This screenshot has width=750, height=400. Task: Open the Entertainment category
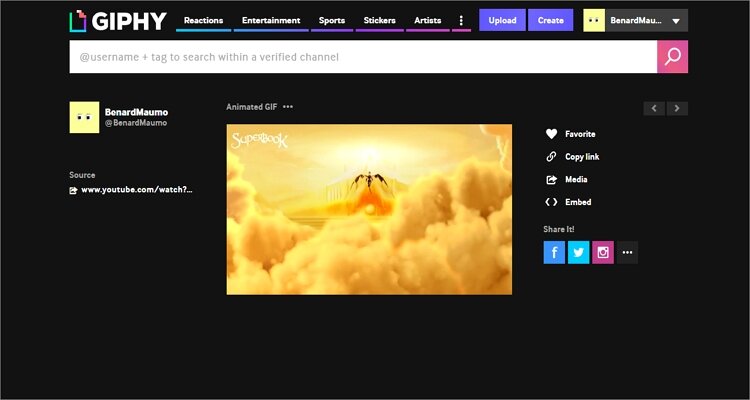(271, 21)
